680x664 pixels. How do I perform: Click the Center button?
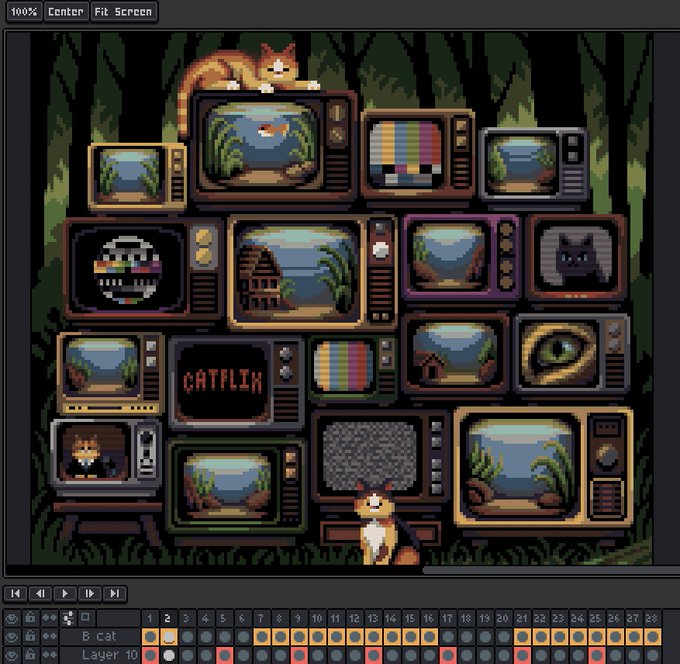[66, 11]
